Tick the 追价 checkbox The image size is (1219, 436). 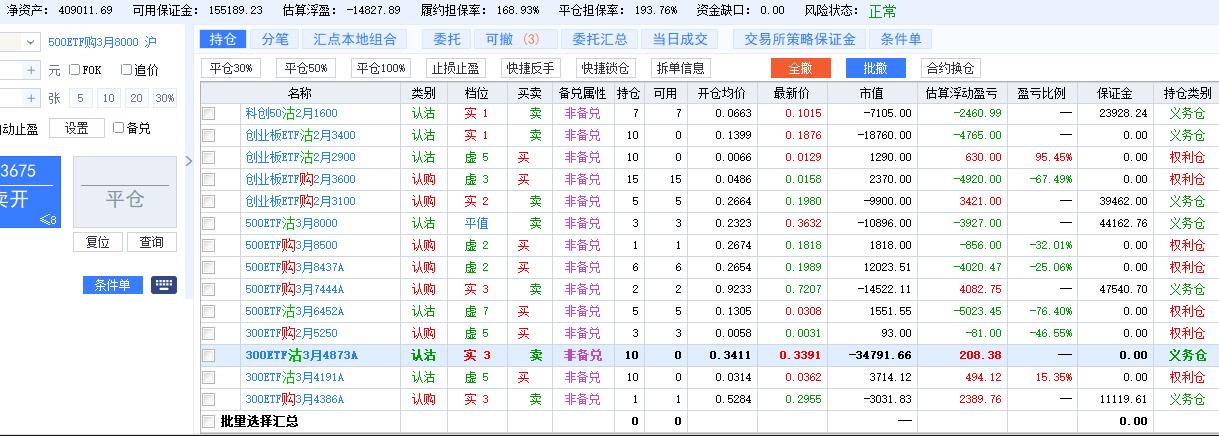tap(126, 70)
